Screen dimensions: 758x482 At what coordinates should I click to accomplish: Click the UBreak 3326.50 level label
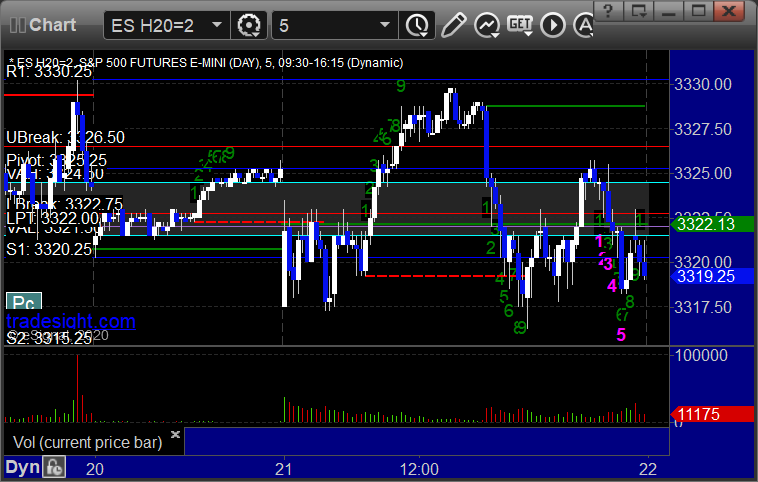pyautogui.click(x=65, y=137)
